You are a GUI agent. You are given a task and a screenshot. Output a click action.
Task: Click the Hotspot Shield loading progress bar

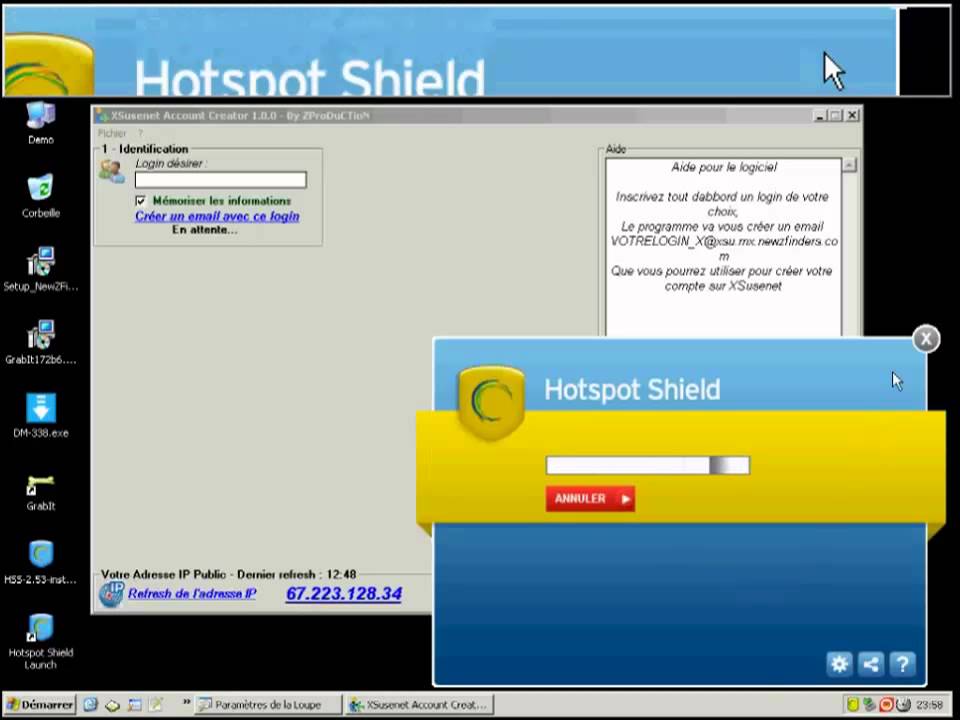[648, 465]
